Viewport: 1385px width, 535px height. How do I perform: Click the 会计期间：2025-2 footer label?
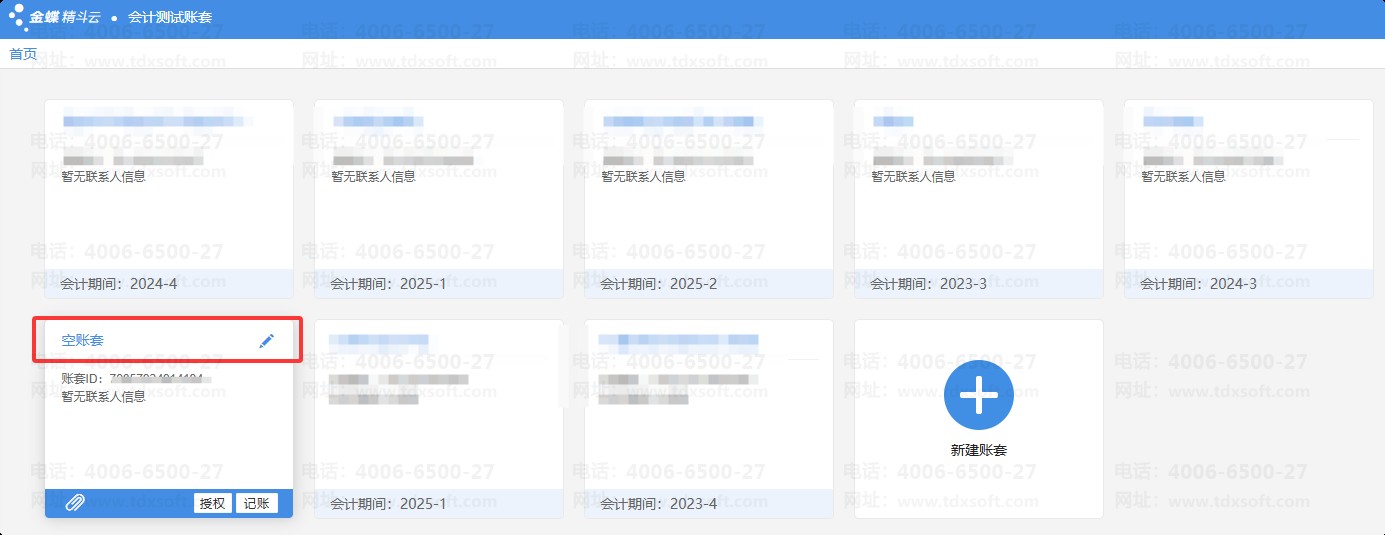(659, 284)
